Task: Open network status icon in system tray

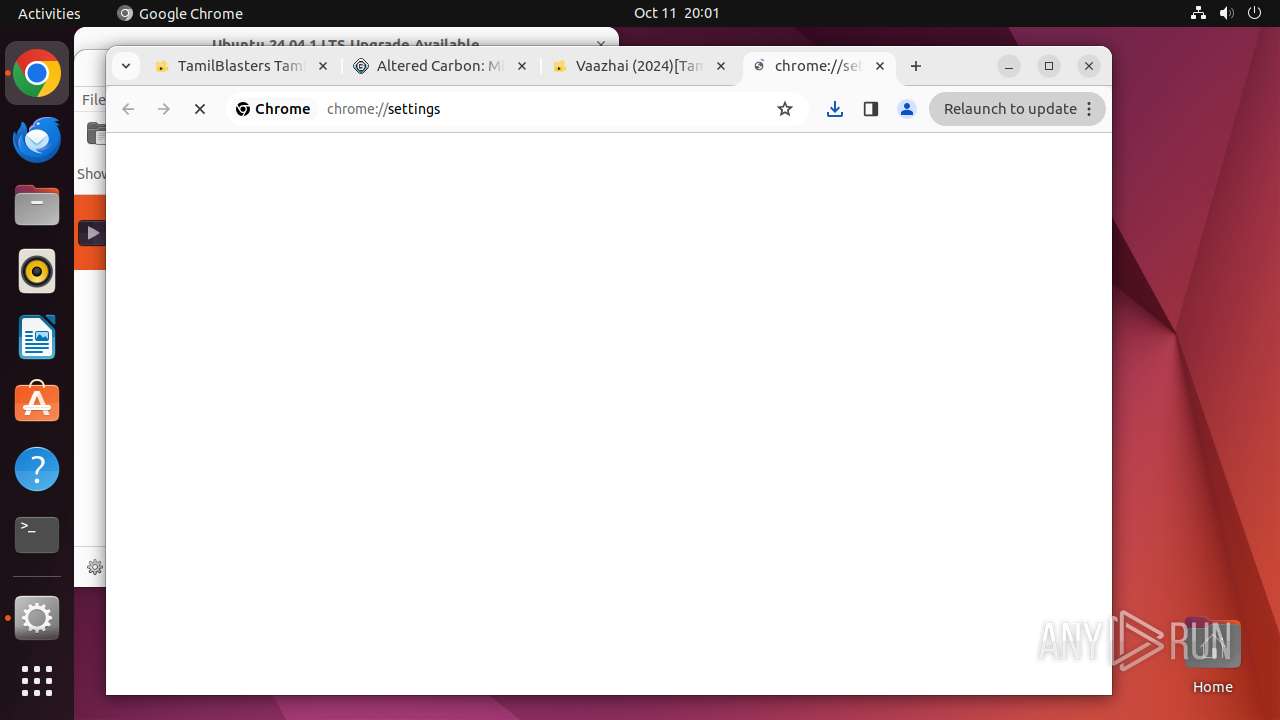Action: coord(1199,13)
